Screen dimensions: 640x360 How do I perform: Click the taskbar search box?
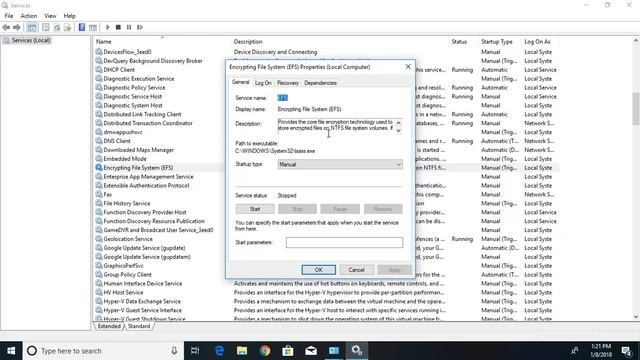(103, 351)
